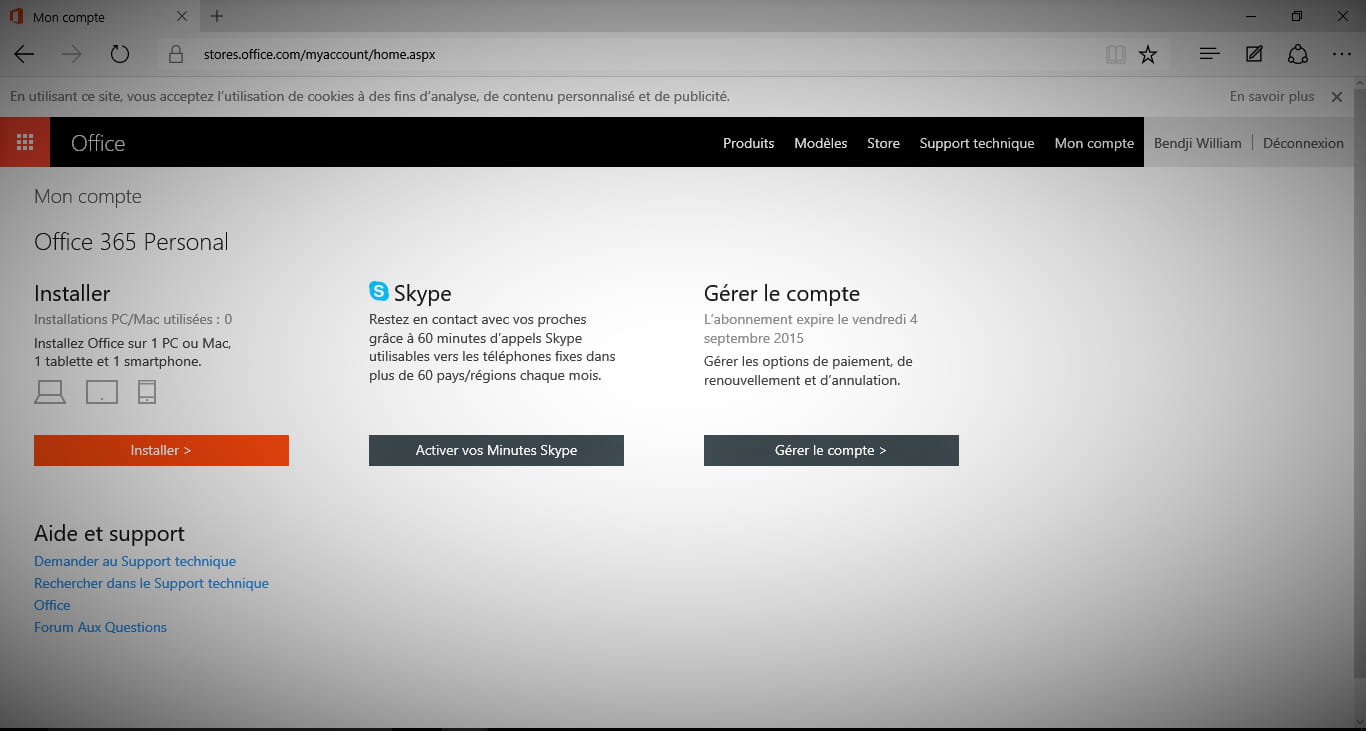Click the Office brand logo text
The width and height of the screenshot is (1366, 731).
point(98,143)
